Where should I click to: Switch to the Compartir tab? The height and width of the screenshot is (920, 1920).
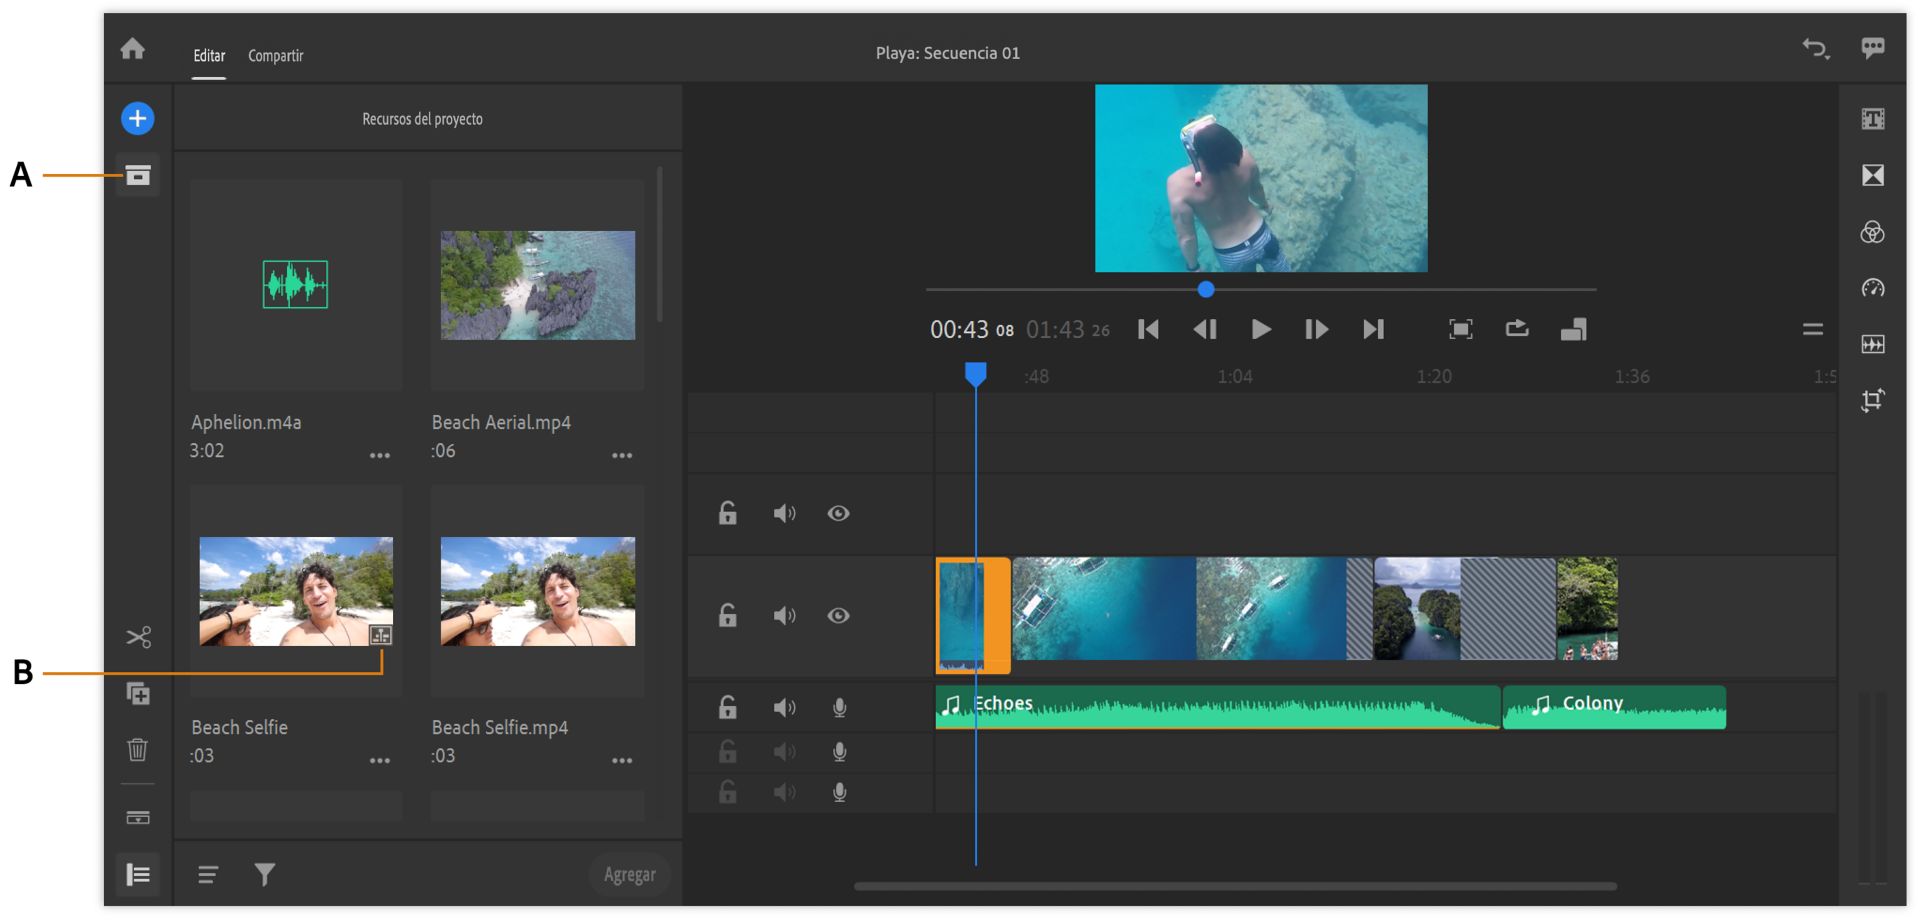pos(275,56)
